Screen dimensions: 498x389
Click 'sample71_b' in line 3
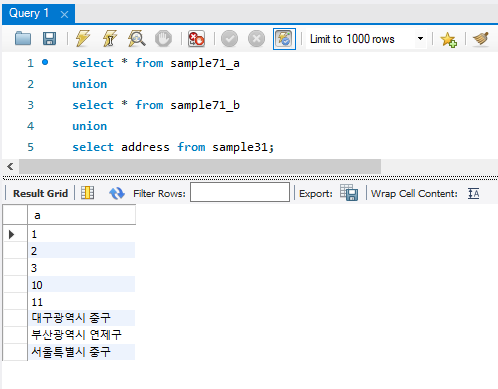click(205, 105)
